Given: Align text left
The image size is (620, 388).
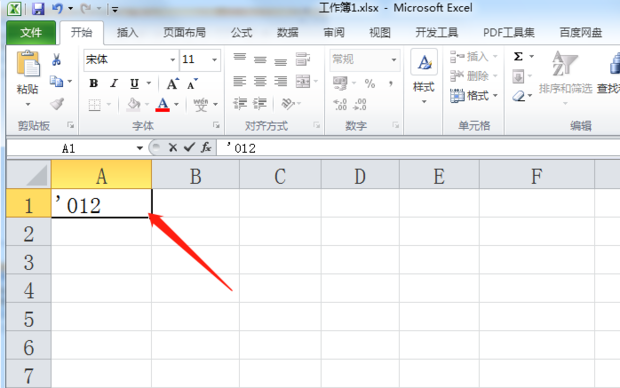Looking at the screenshot, I should [240, 81].
